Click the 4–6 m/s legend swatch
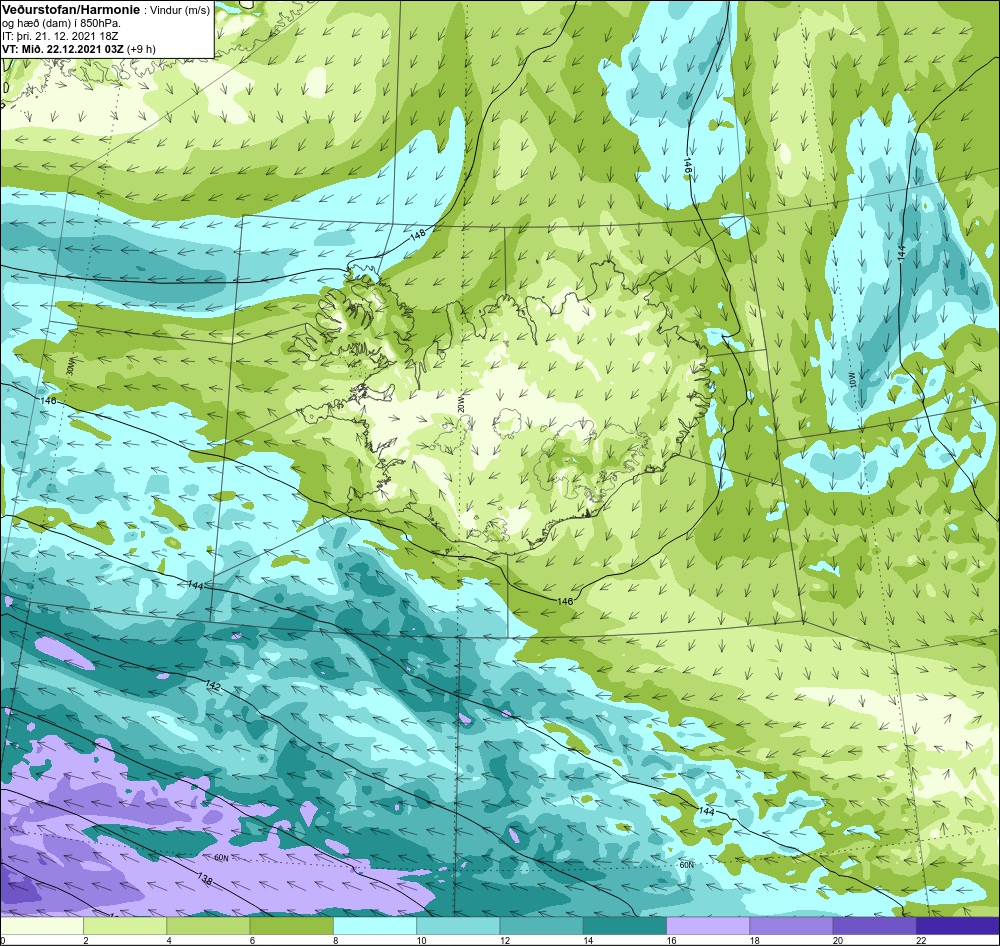This screenshot has height=946, width=1000. [x=209, y=925]
